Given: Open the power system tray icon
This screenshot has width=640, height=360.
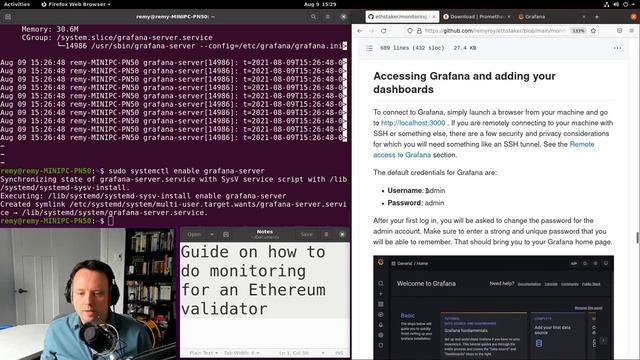Looking at the screenshot, I should pos(625,4).
